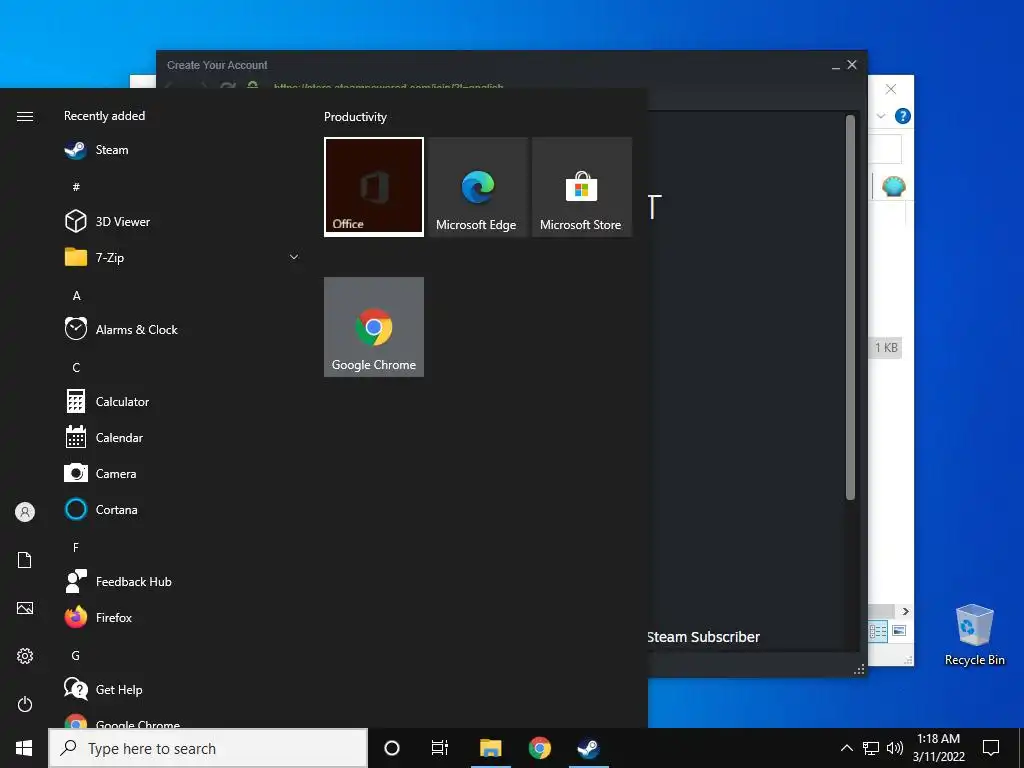This screenshot has width=1024, height=768.
Task: Open Microsoft Store tile
Action: [x=582, y=187]
